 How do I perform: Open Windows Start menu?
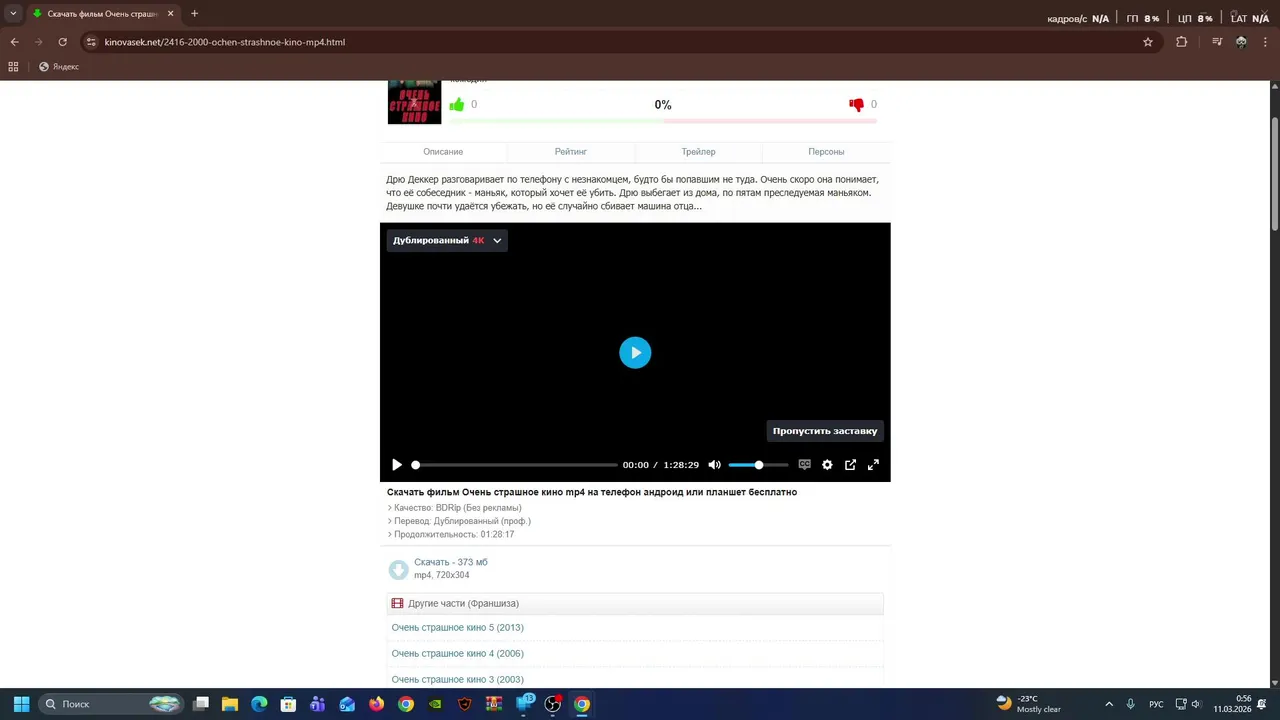coord(21,704)
